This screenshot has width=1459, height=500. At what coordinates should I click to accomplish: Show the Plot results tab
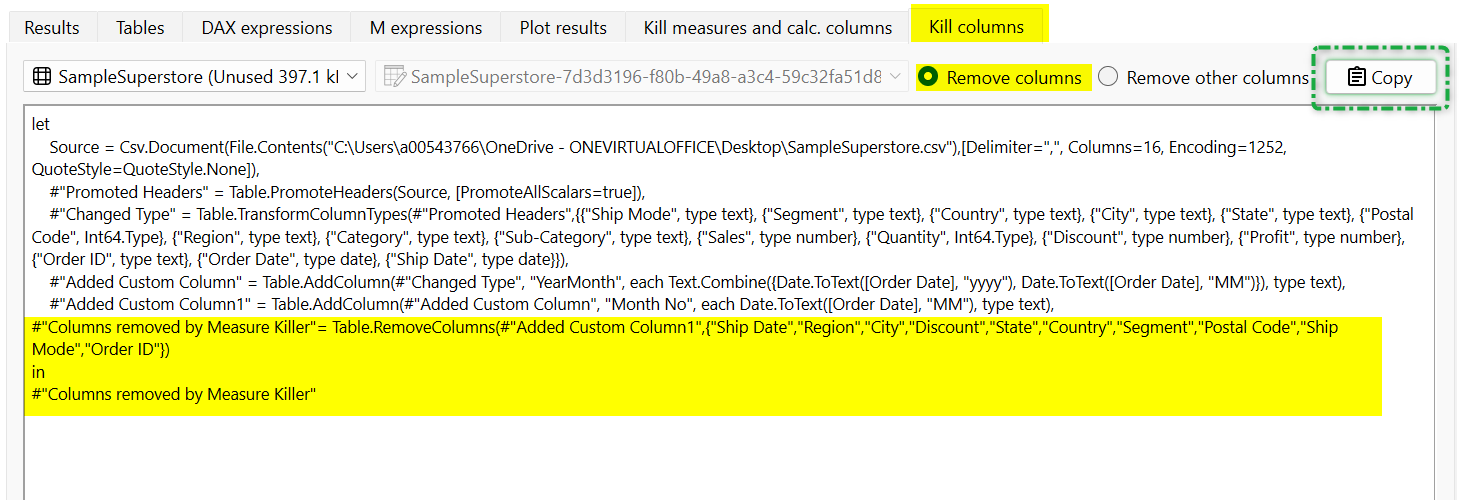point(563,28)
